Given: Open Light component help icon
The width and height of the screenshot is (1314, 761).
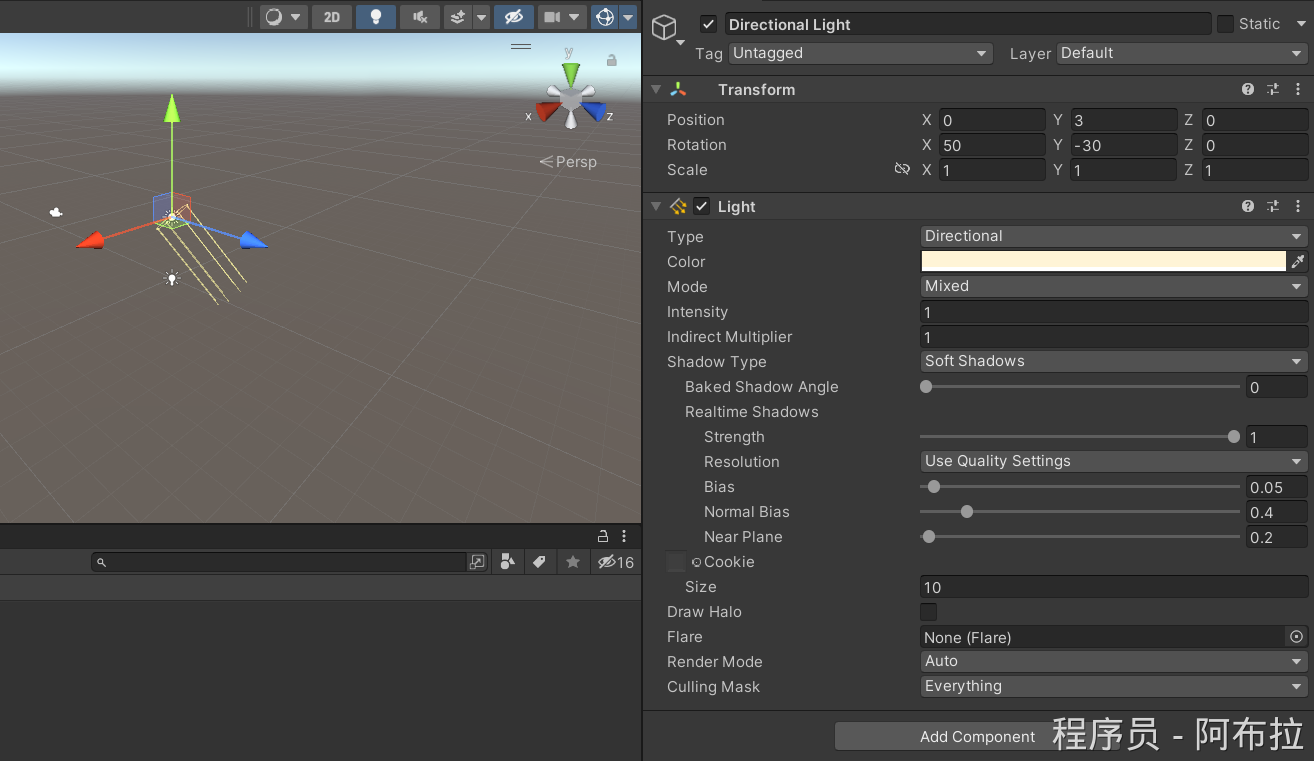Looking at the screenshot, I should point(1248,207).
